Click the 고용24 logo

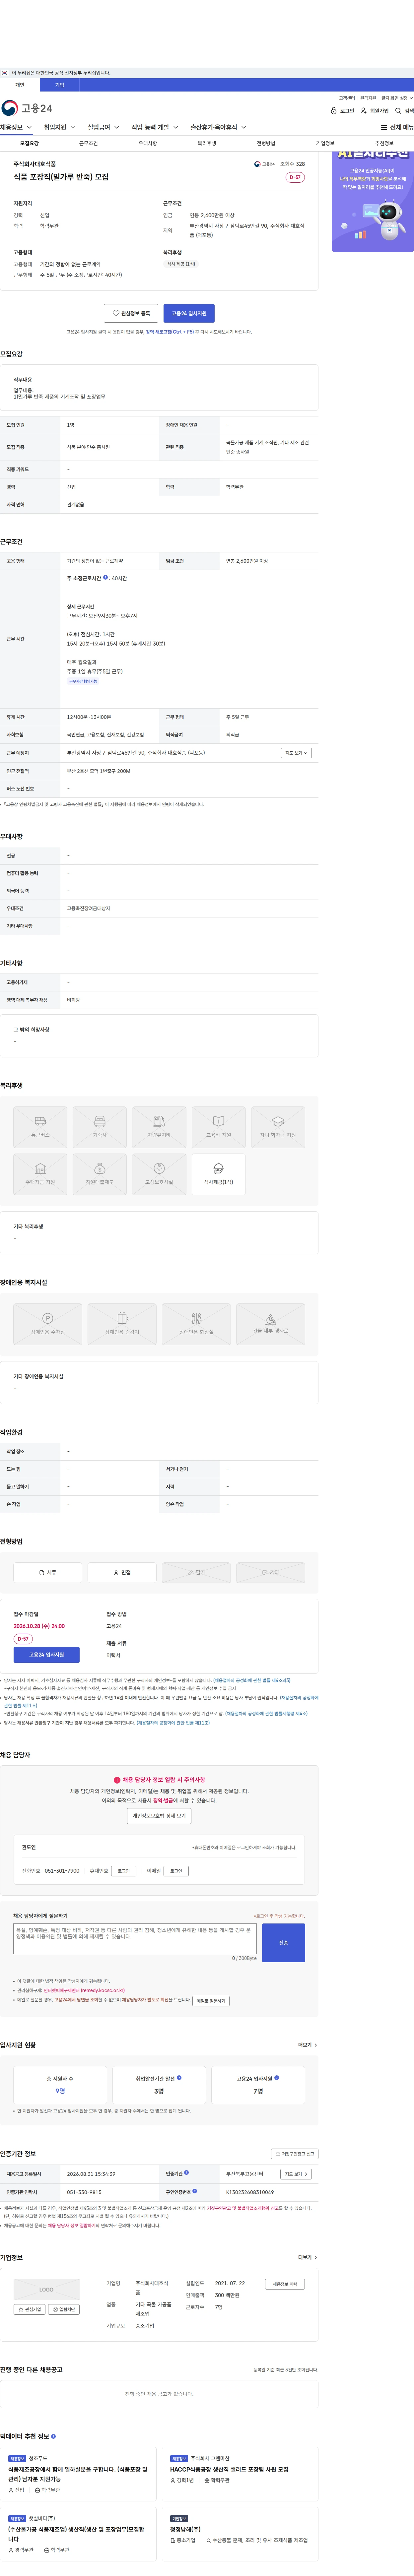click(x=27, y=108)
